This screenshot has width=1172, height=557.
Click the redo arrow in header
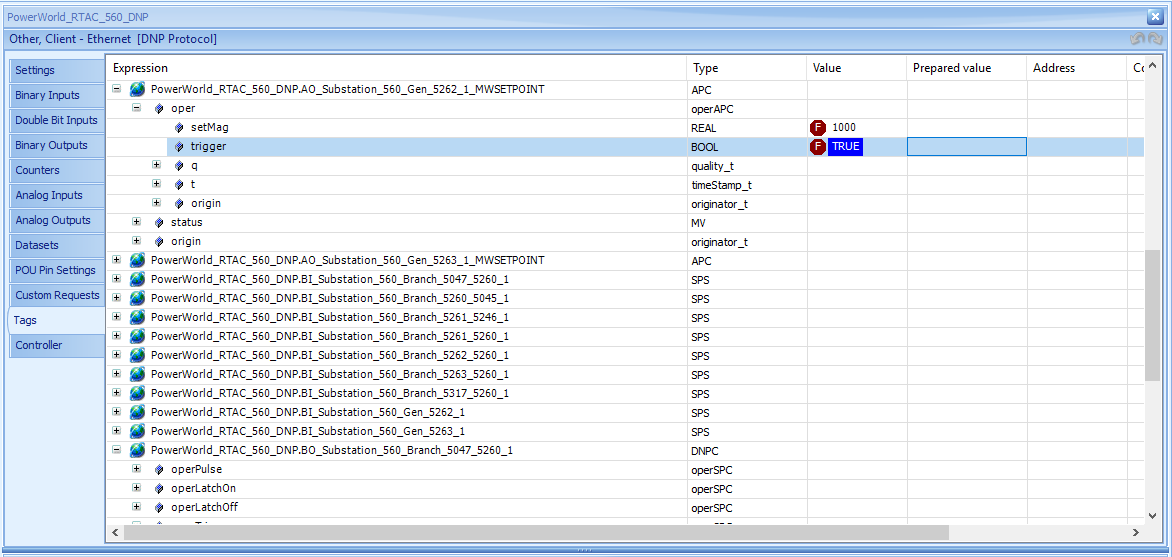[x=1155, y=39]
